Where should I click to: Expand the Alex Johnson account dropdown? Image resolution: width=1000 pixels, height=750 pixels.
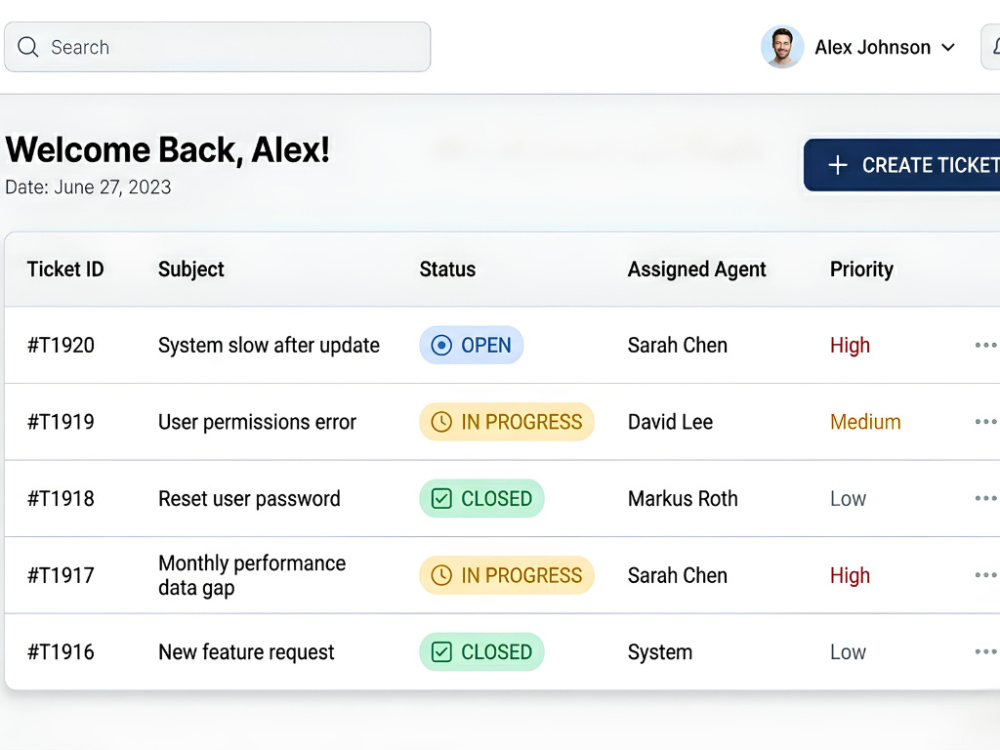948,47
